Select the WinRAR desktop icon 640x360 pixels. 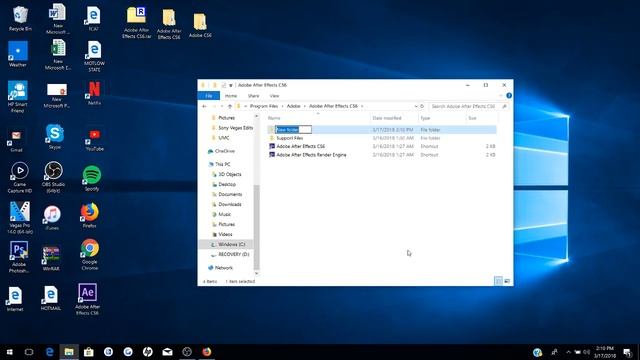tap(51, 259)
